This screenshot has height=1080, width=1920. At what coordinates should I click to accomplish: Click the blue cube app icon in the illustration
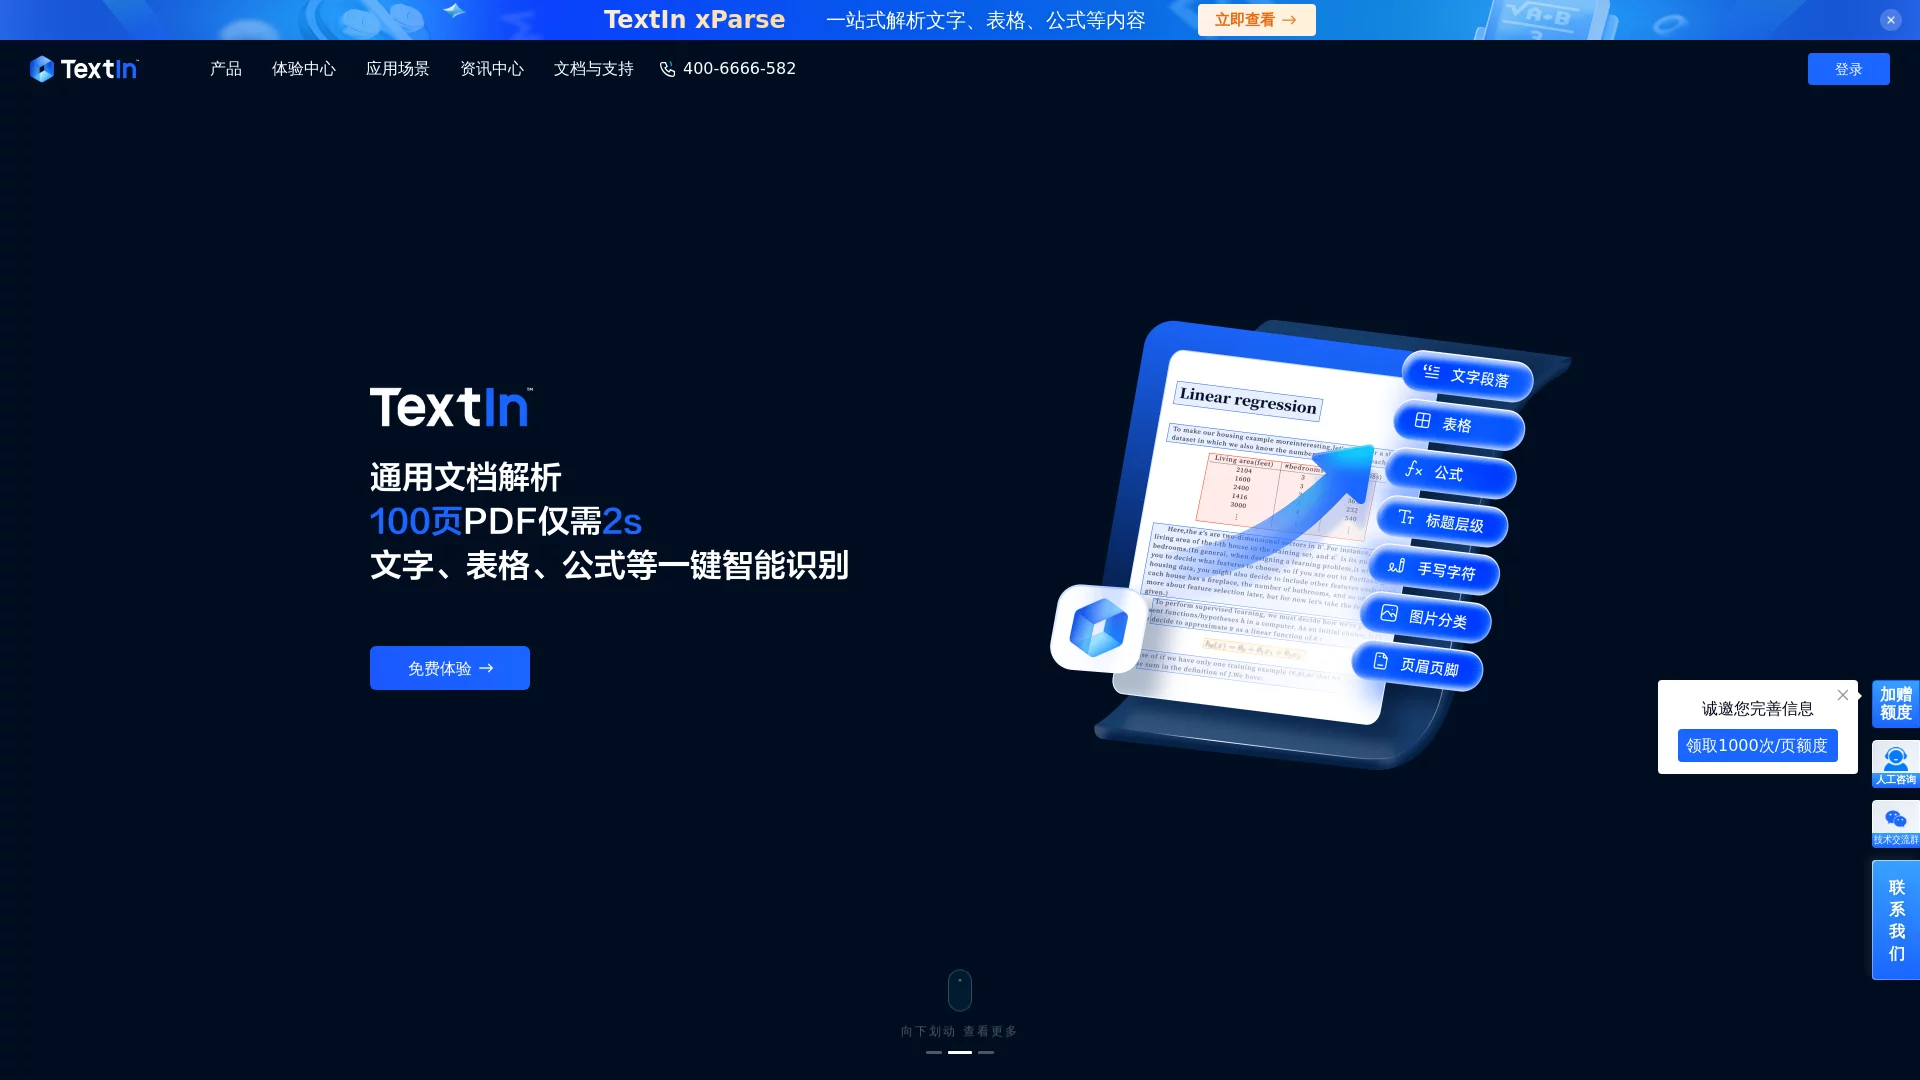click(x=1098, y=629)
